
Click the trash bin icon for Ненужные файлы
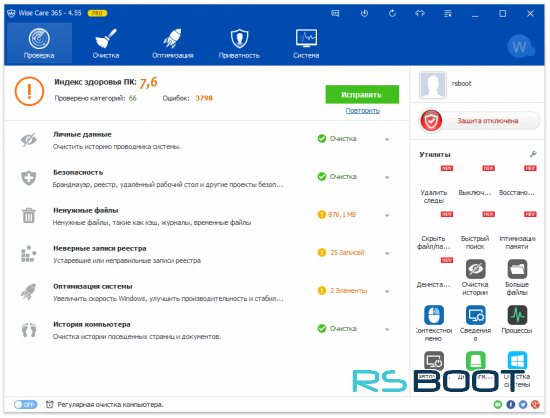point(29,215)
